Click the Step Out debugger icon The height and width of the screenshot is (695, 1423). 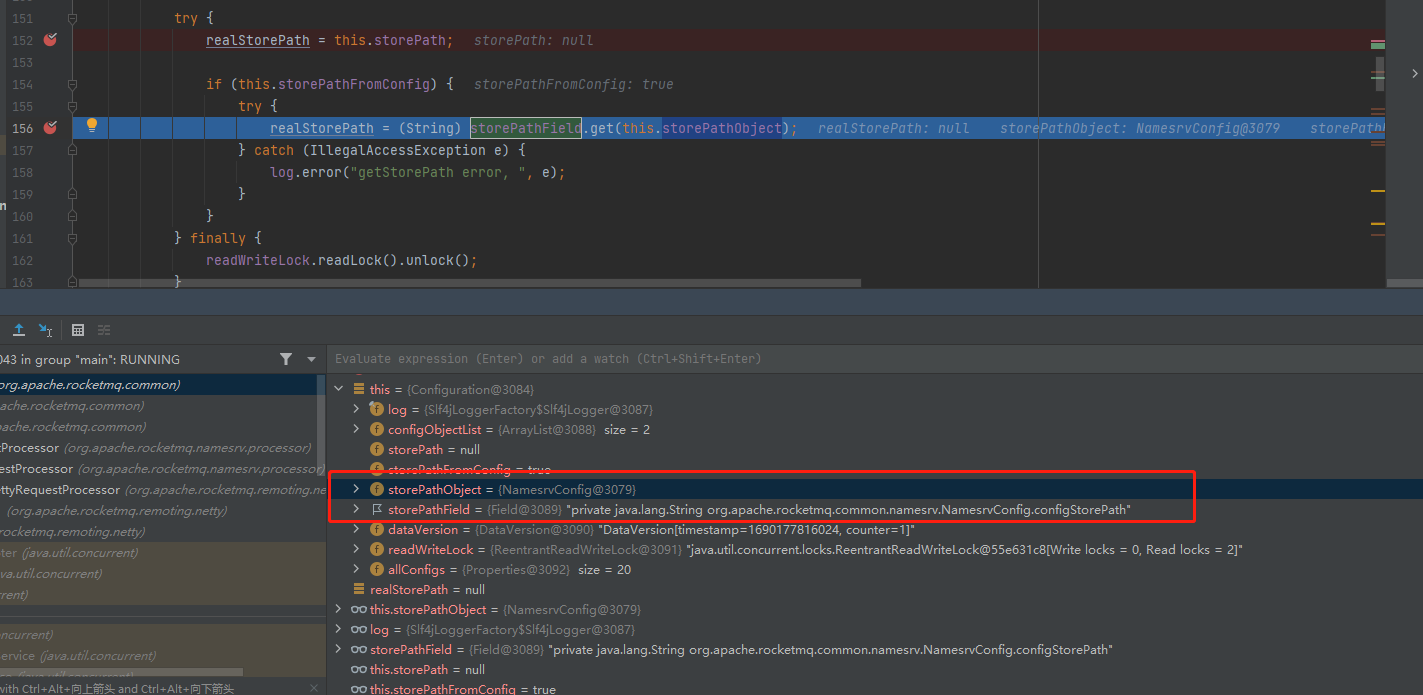18,329
